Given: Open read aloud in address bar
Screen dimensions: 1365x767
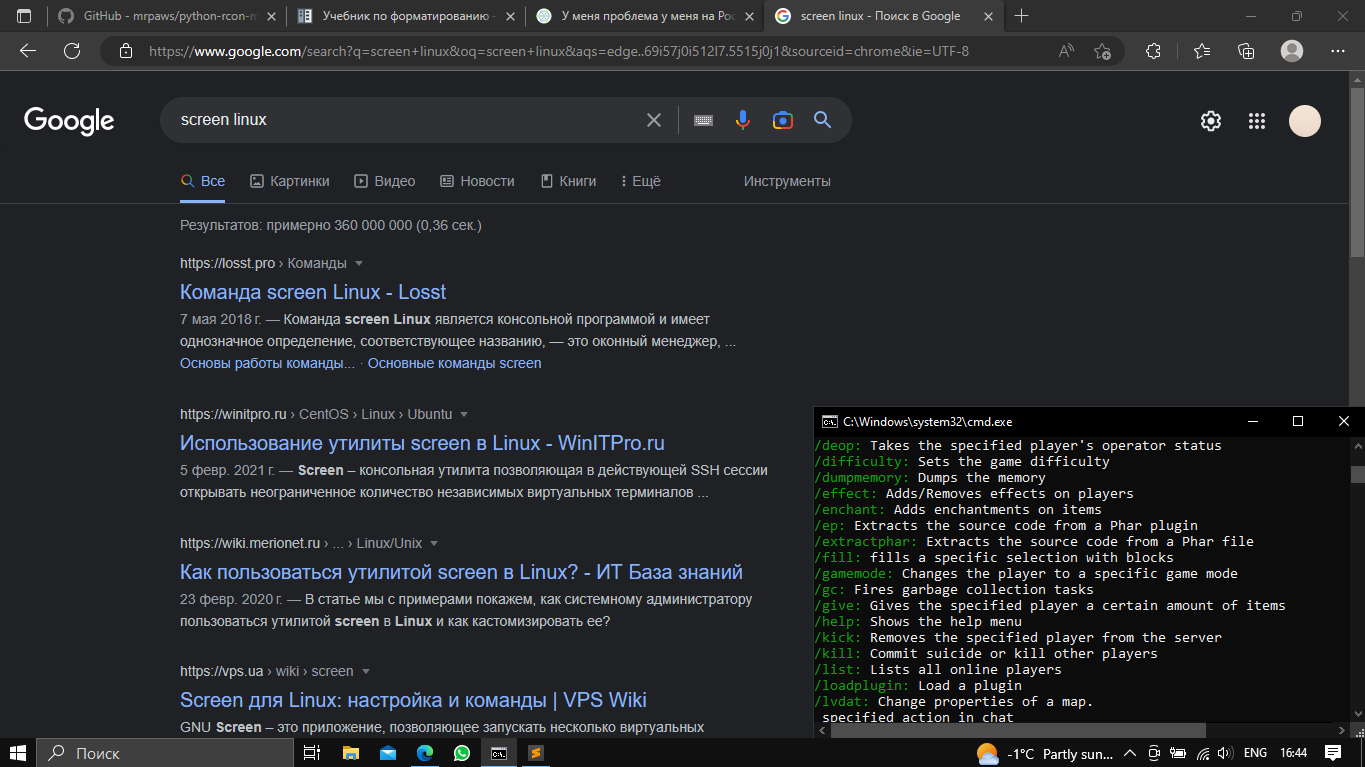Looking at the screenshot, I should pyautogui.click(x=1067, y=51).
